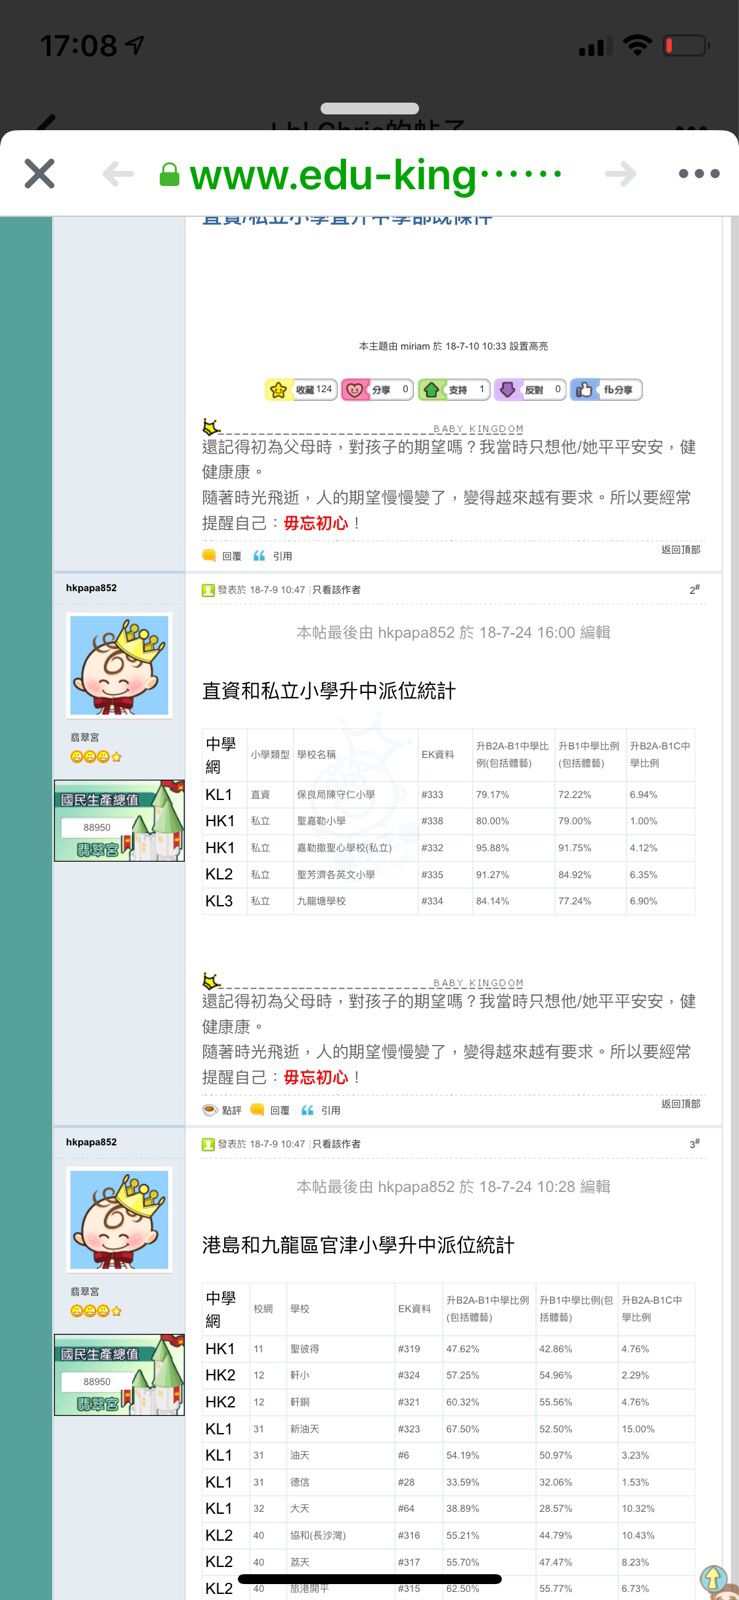
Task: Tap the browser forward arrow
Action: (x=620, y=174)
